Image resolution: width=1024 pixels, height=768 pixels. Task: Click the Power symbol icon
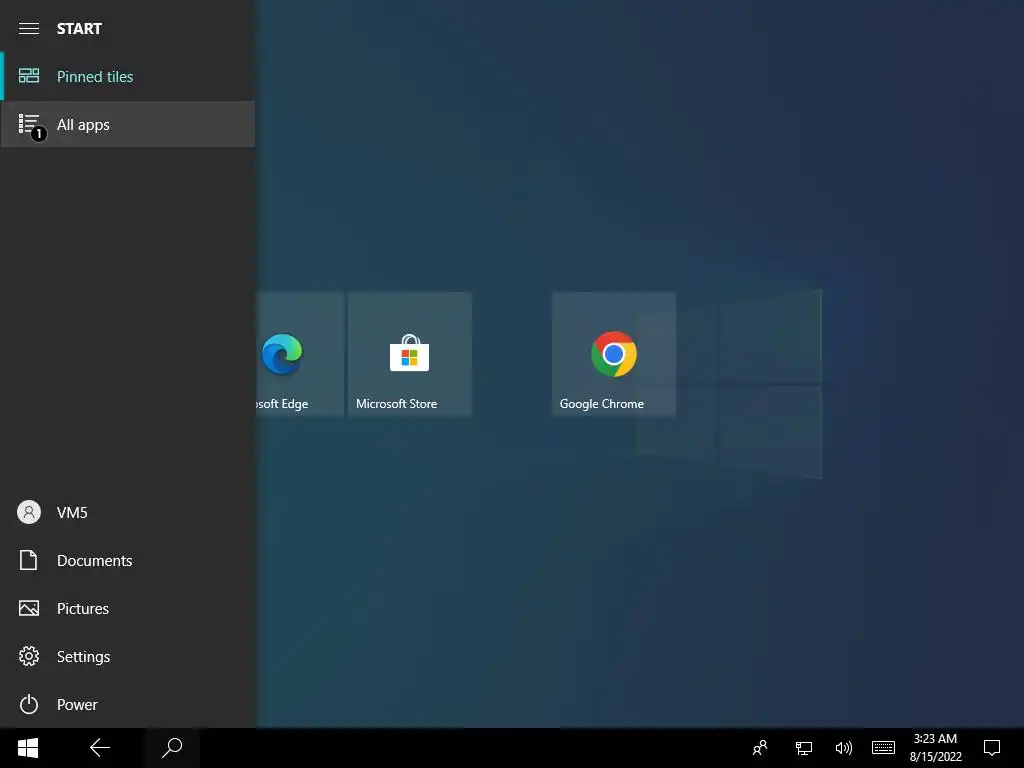29,704
